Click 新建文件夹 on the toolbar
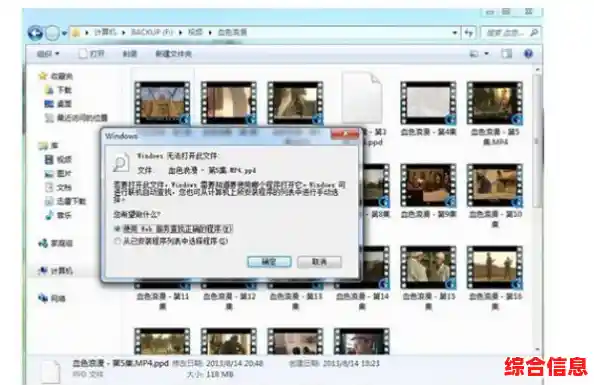 click(x=174, y=54)
